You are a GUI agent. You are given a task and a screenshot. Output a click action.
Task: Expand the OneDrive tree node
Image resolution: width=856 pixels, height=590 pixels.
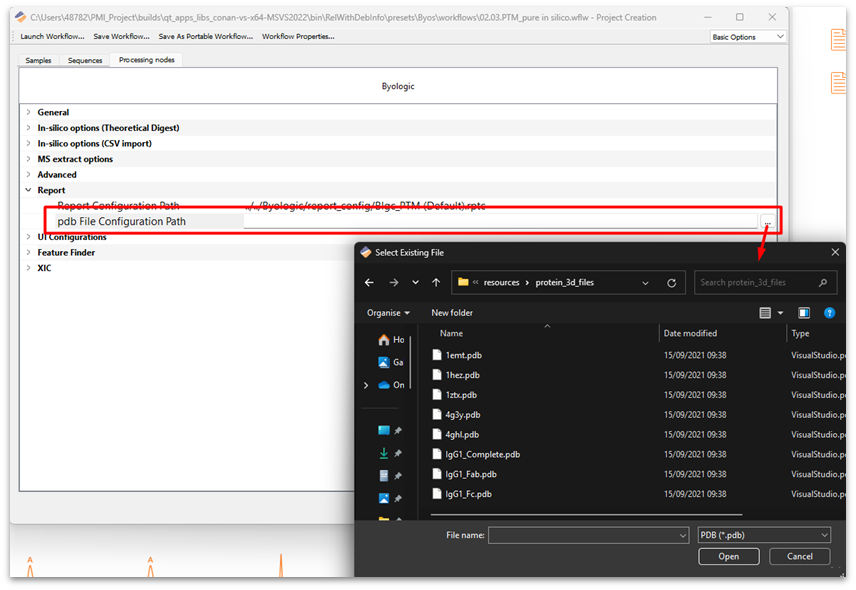click(x=366, y=385)
